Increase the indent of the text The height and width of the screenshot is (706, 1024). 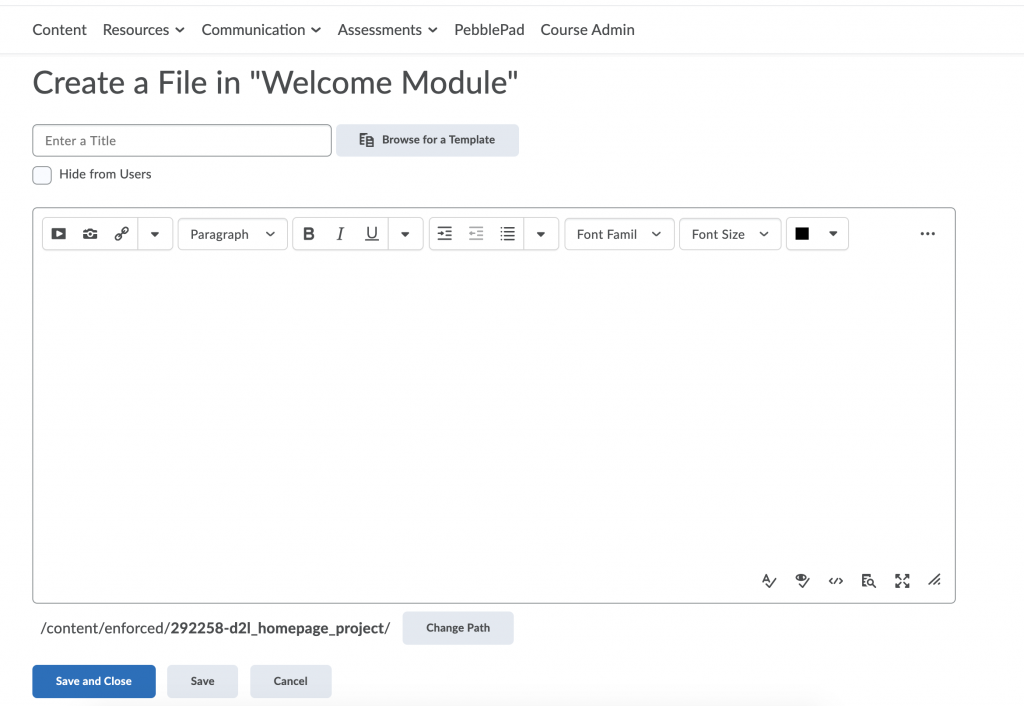point(444,233)
